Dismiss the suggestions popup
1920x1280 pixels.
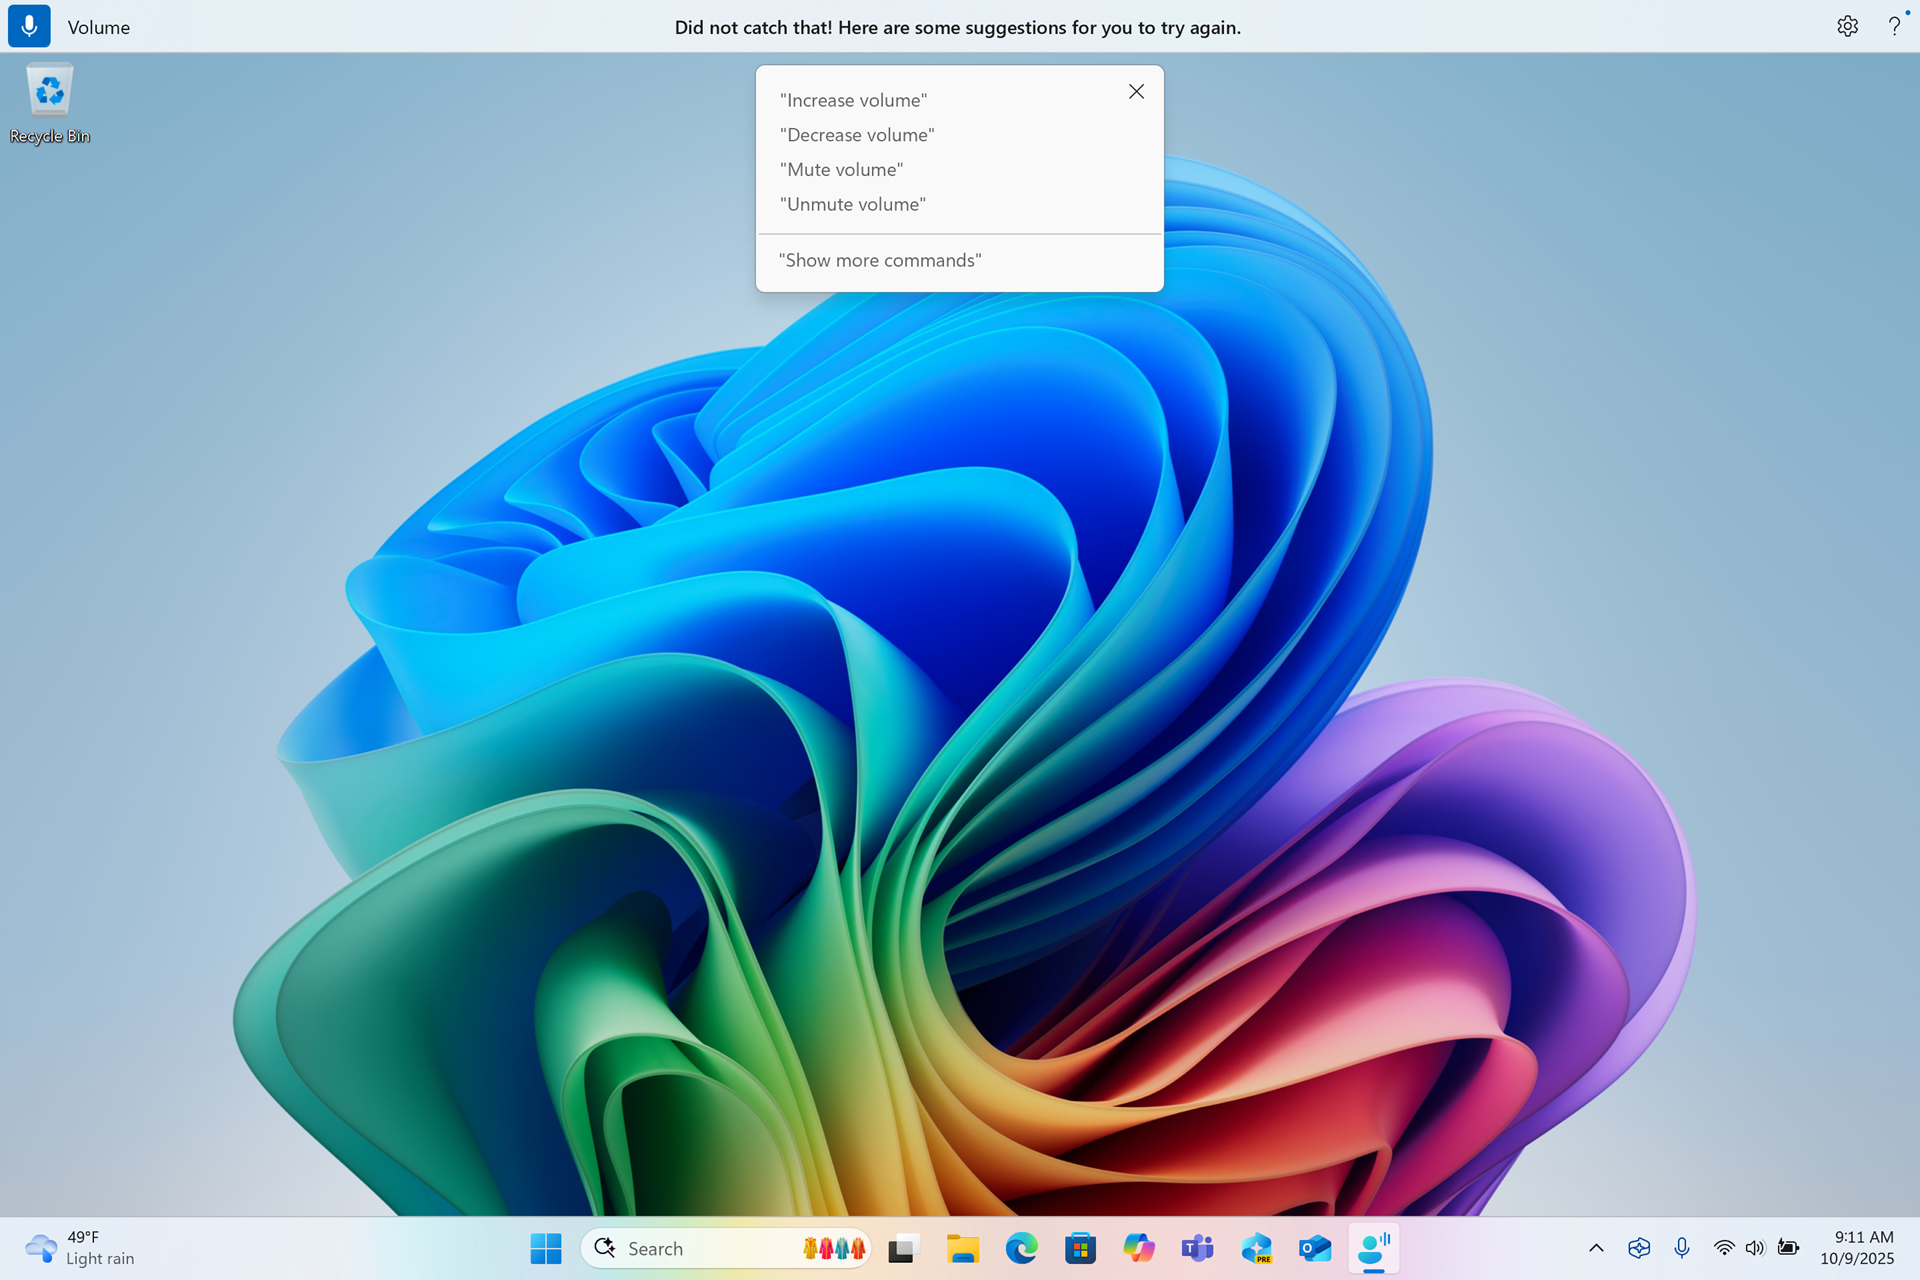pos(1136,91)
